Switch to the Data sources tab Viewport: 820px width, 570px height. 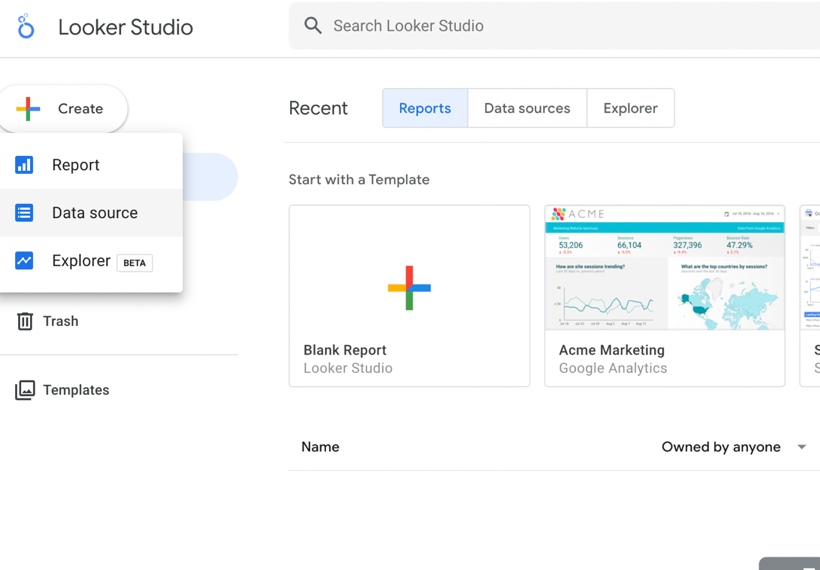(x=527, y=108)
